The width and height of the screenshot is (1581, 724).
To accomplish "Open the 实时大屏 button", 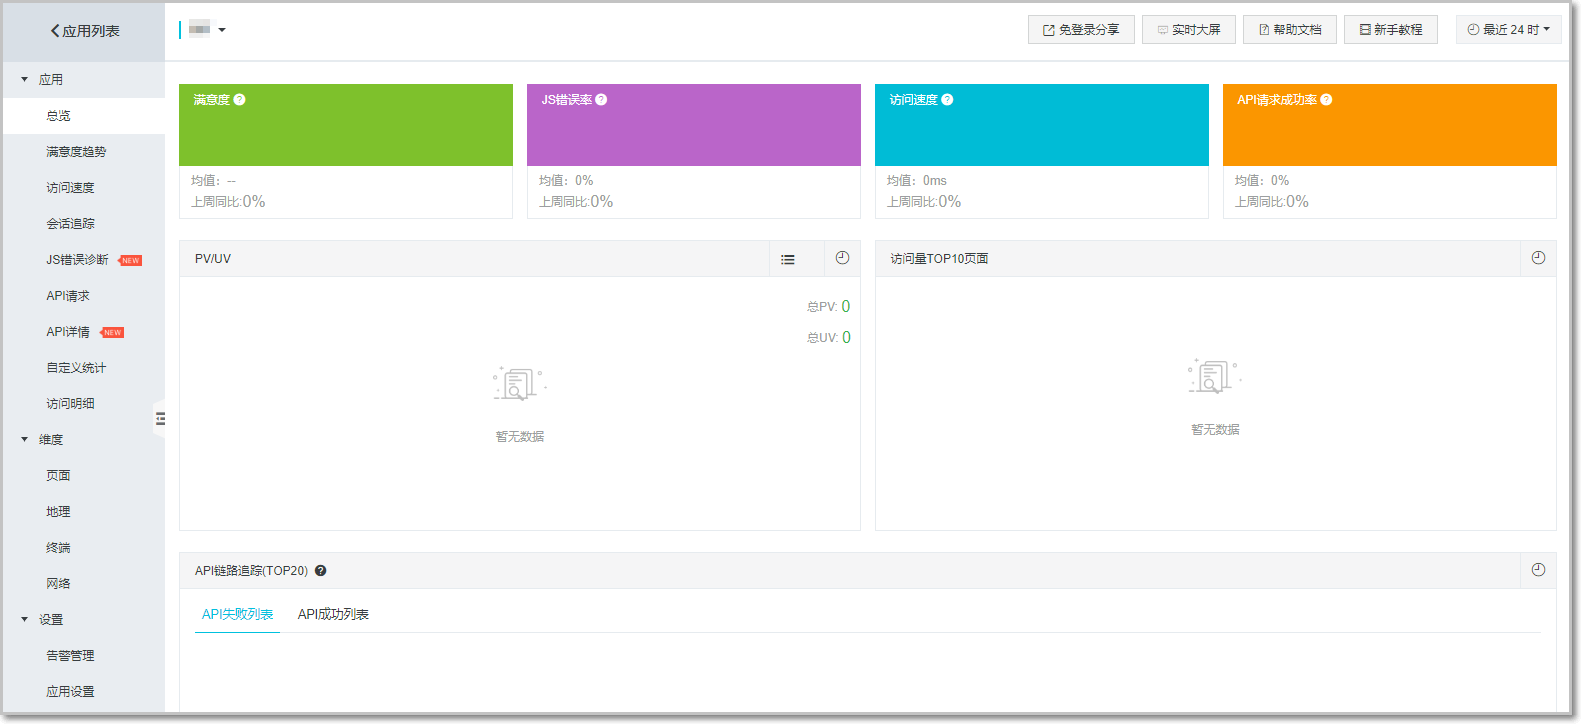I will coord(1189,30).
